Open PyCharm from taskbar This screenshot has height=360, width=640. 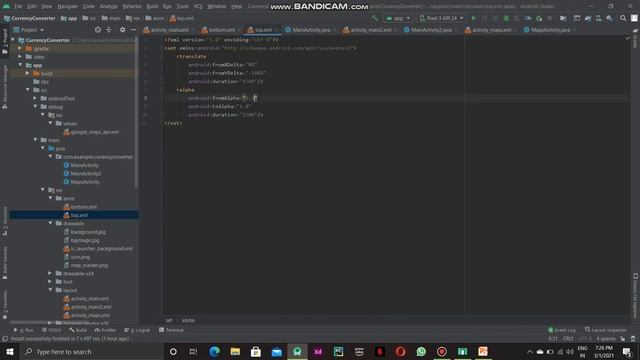click(338, 351)
